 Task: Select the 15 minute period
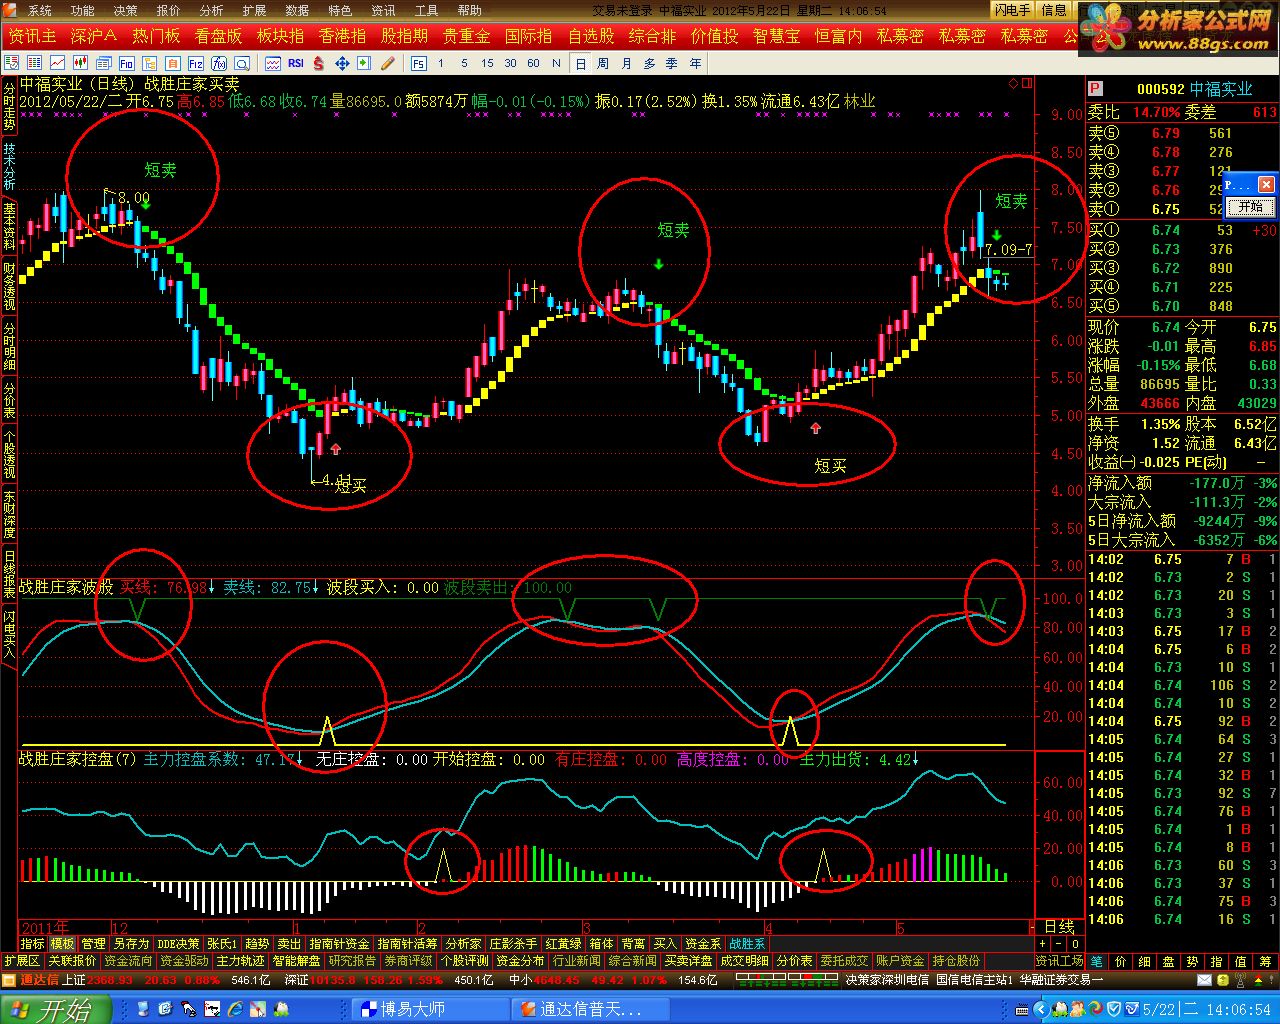pos(487,63)
